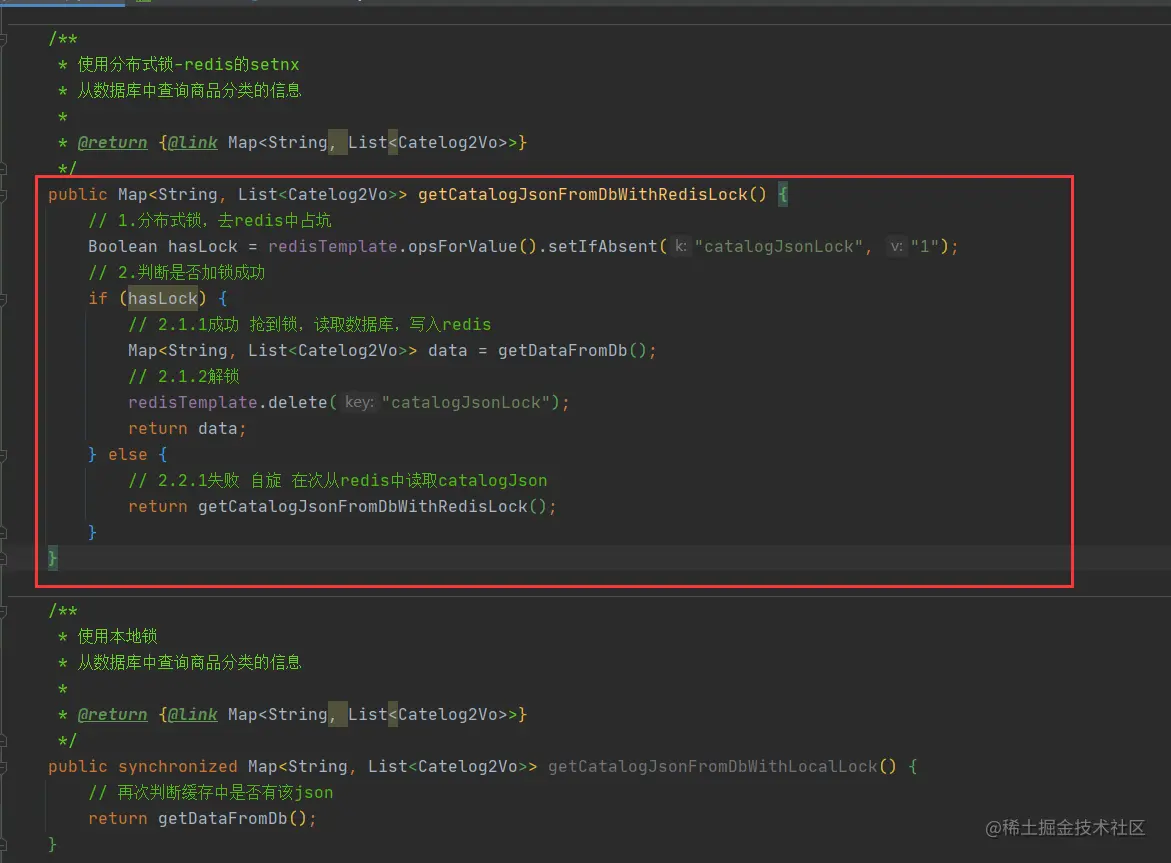Click the delete method call
The image size is (1171, 863).
(x=297, y=402)
